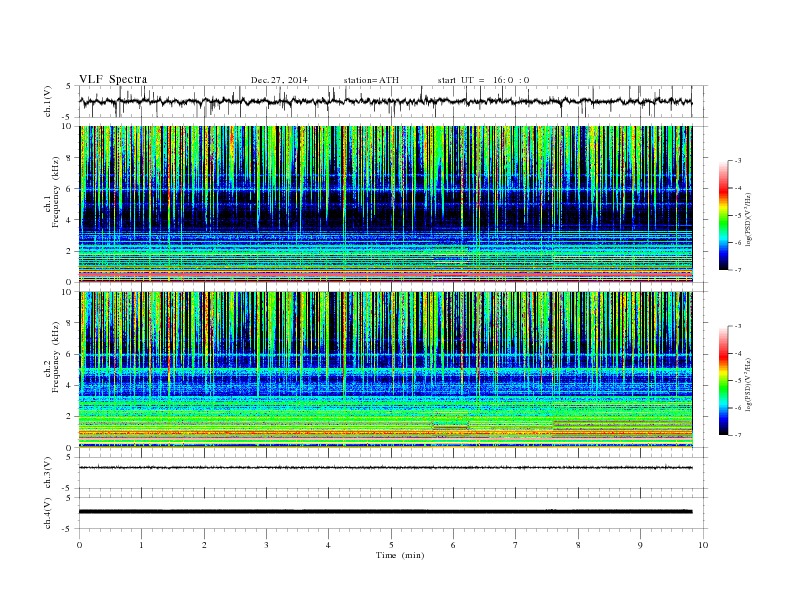Click ch.2 spectrogram frequency tick '4'

(69, 386)
